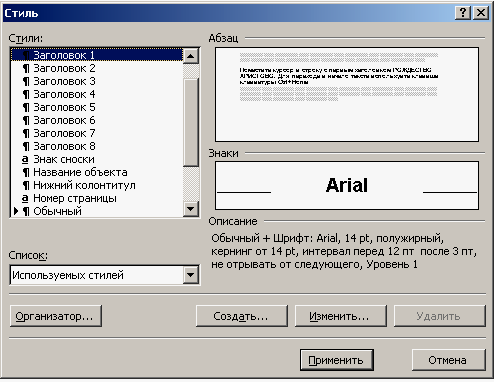The height and width of the screenshot is (382, 494).
Task: Click the Изменить button
Action: [x=340, y=316]
